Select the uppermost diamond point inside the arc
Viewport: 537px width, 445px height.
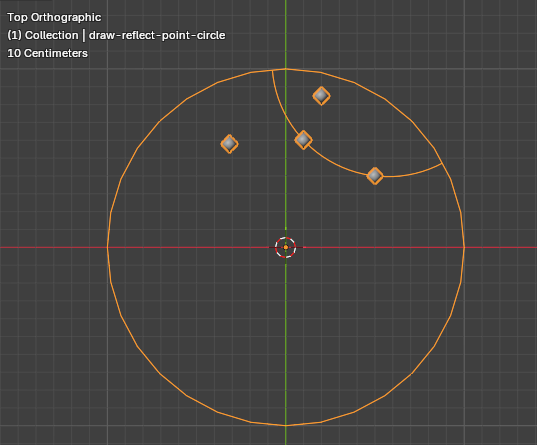[x=321, y=96]
